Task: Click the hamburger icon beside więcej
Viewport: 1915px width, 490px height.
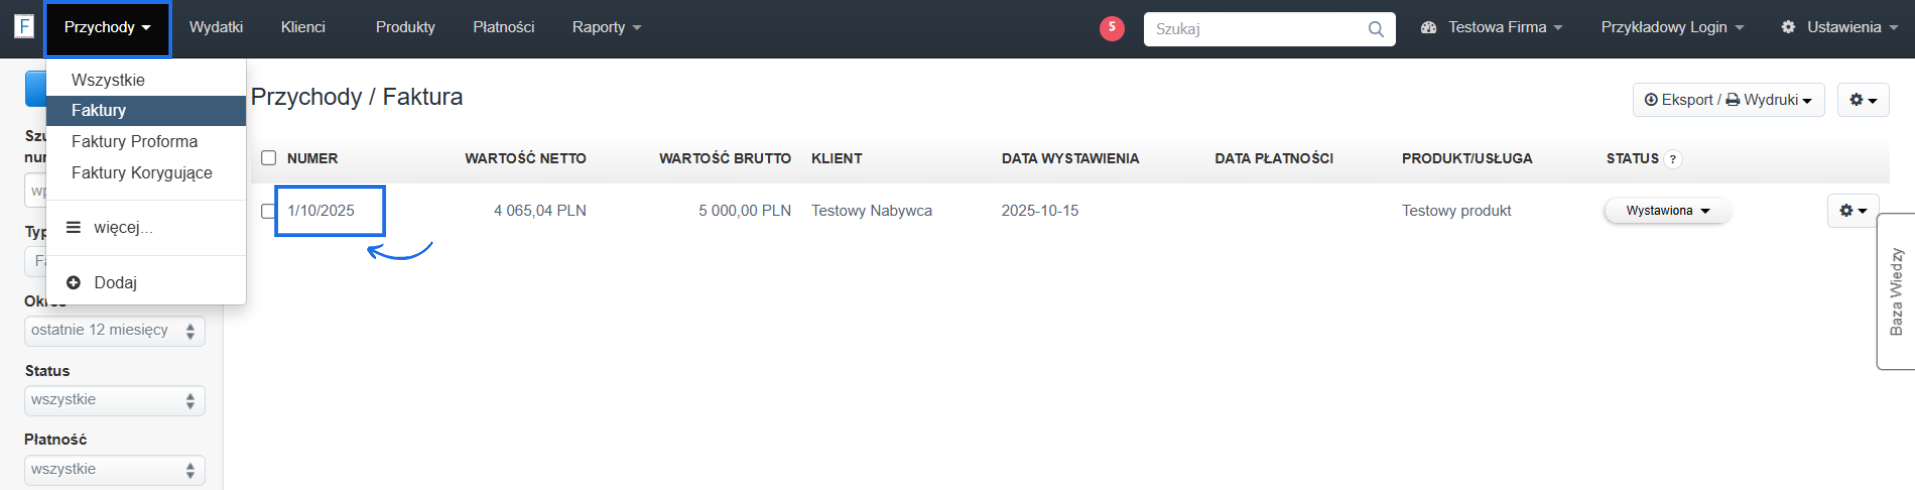Action: (73, 228)
